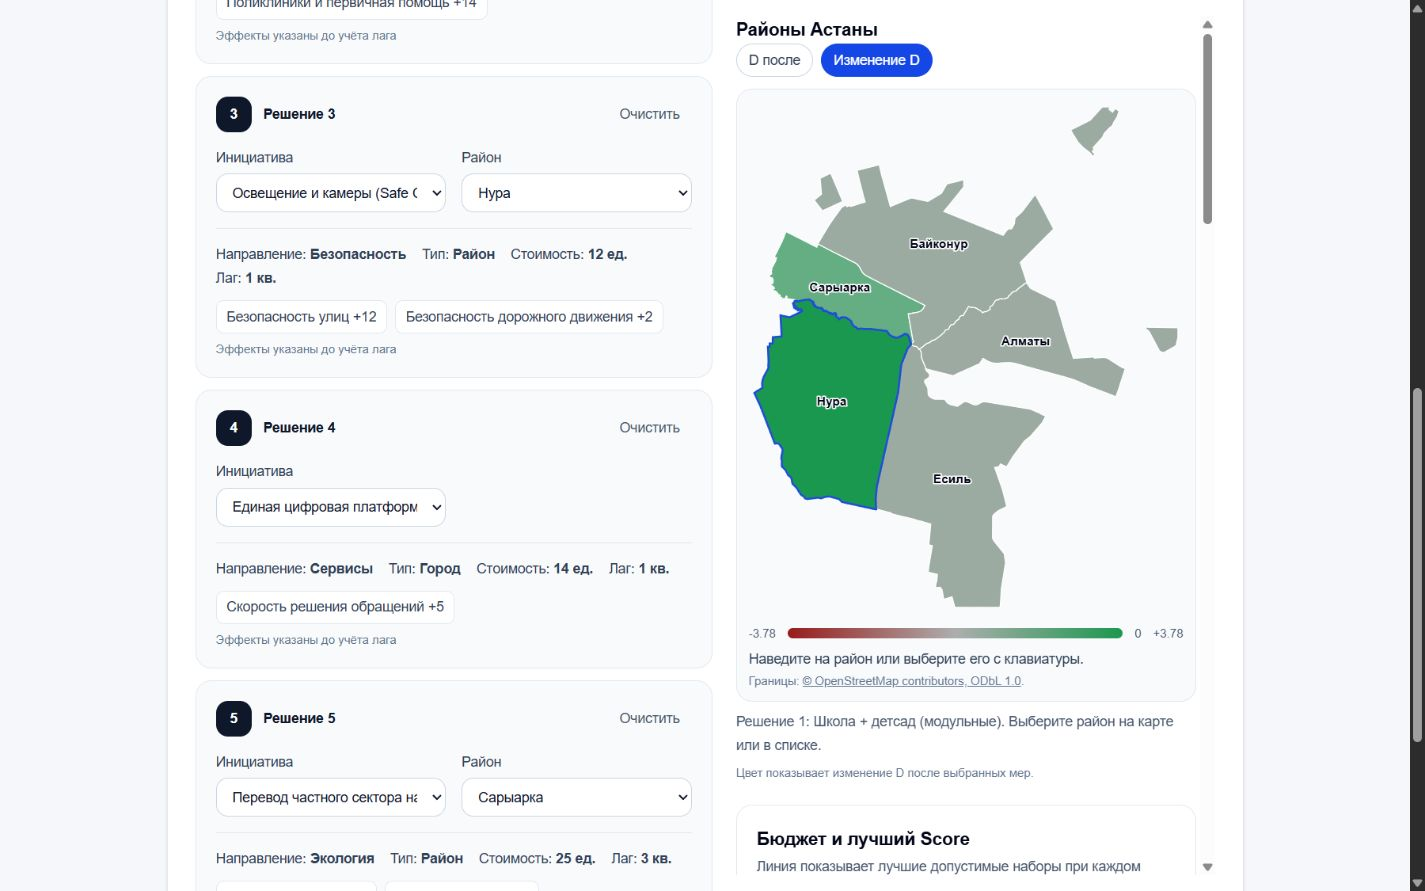Click 'Скорость решения обращений +5' chip
This screenshot has width=1425, height=891.
coord(335,607)
